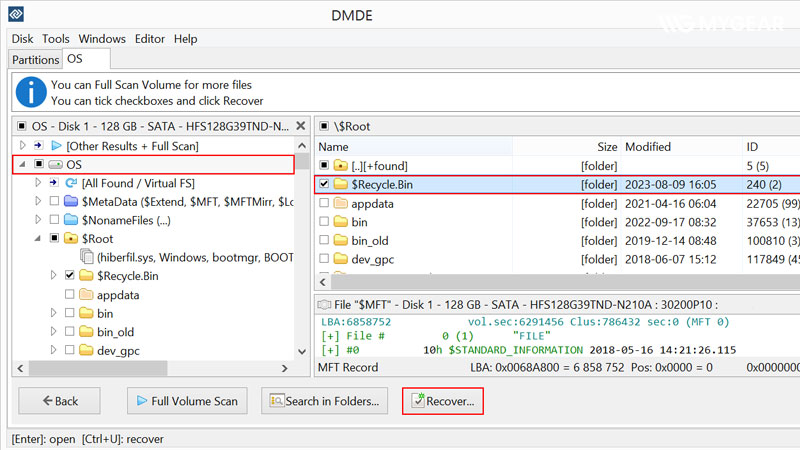Image resolution: width=800 pixels, height=450 pixels.
Task: Open Search in Folders dialog
Action: [x=324, y=401]
